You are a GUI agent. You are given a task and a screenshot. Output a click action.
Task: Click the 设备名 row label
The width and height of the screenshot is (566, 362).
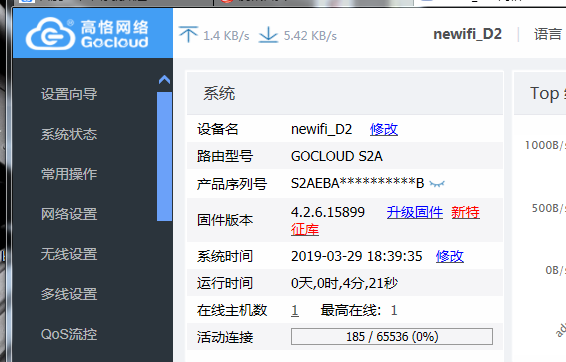[218, 129]
